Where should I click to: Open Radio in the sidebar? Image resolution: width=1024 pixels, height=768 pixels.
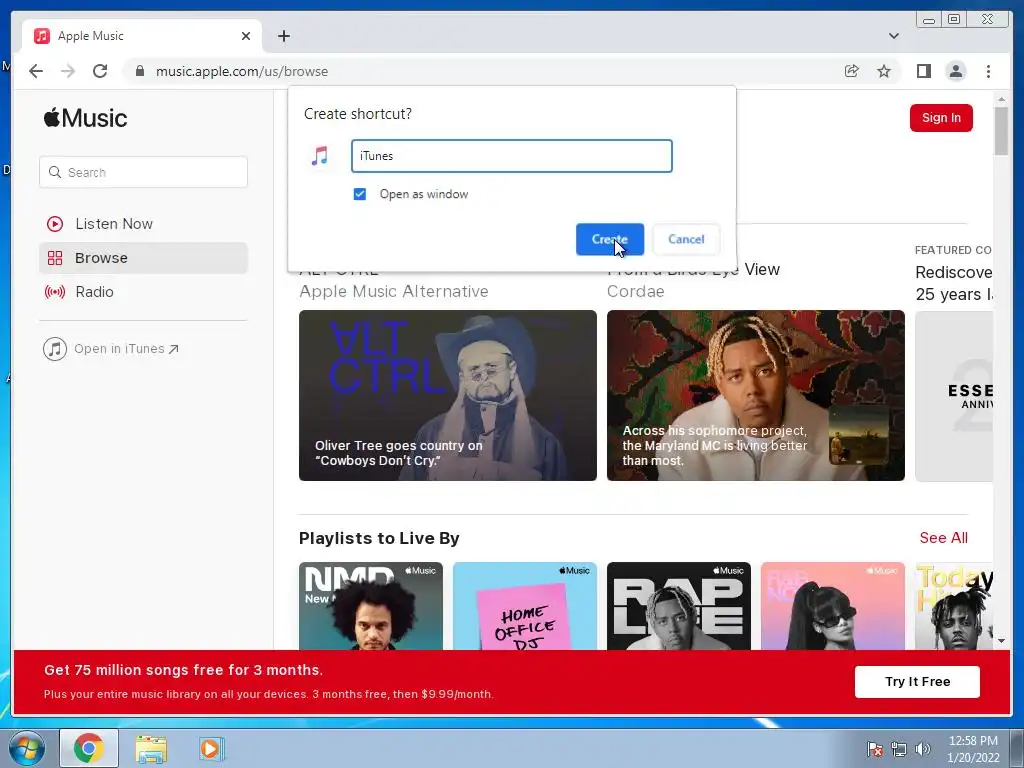(143, 292)
